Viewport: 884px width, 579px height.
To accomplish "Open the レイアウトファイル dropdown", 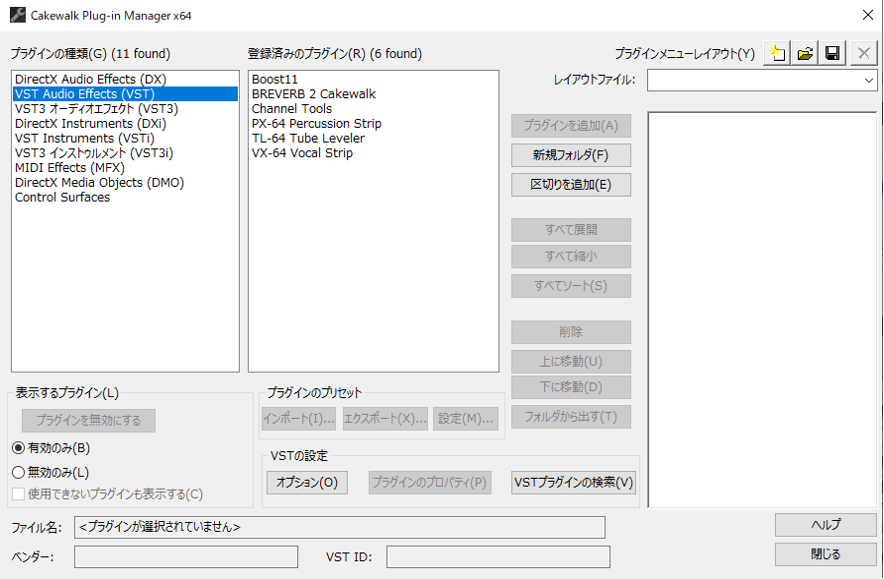I will click(x=868, y=80).
